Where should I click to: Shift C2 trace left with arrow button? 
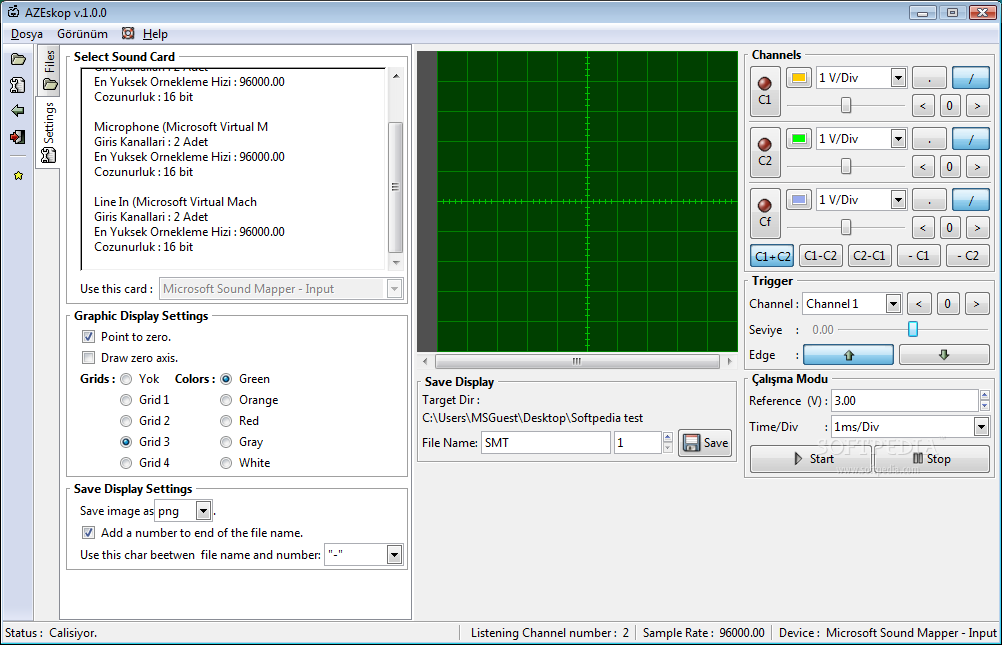(923, 167)
